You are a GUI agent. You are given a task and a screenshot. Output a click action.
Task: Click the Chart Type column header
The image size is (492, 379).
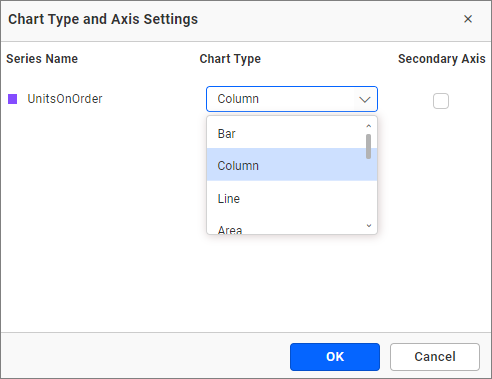[x=230, y=59]
